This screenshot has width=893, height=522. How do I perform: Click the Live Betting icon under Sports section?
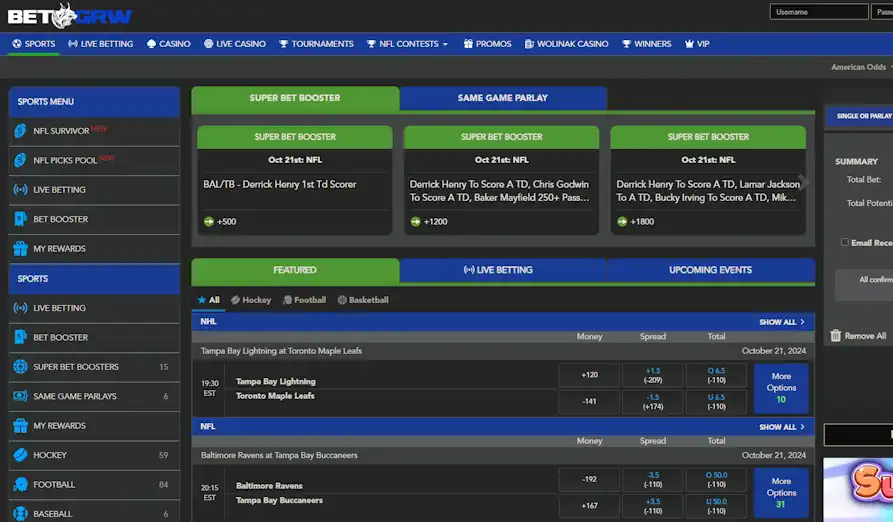tap(20, 308)
